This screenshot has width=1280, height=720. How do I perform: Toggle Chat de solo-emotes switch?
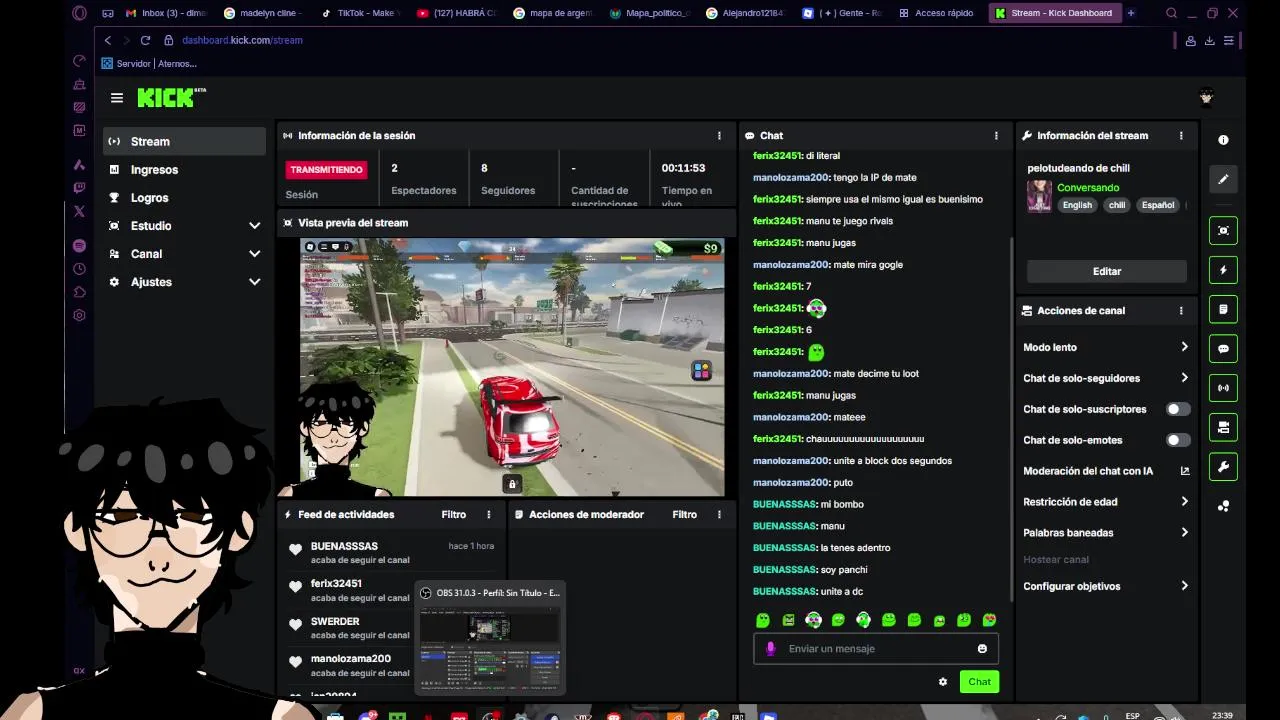click(1178, 440)
